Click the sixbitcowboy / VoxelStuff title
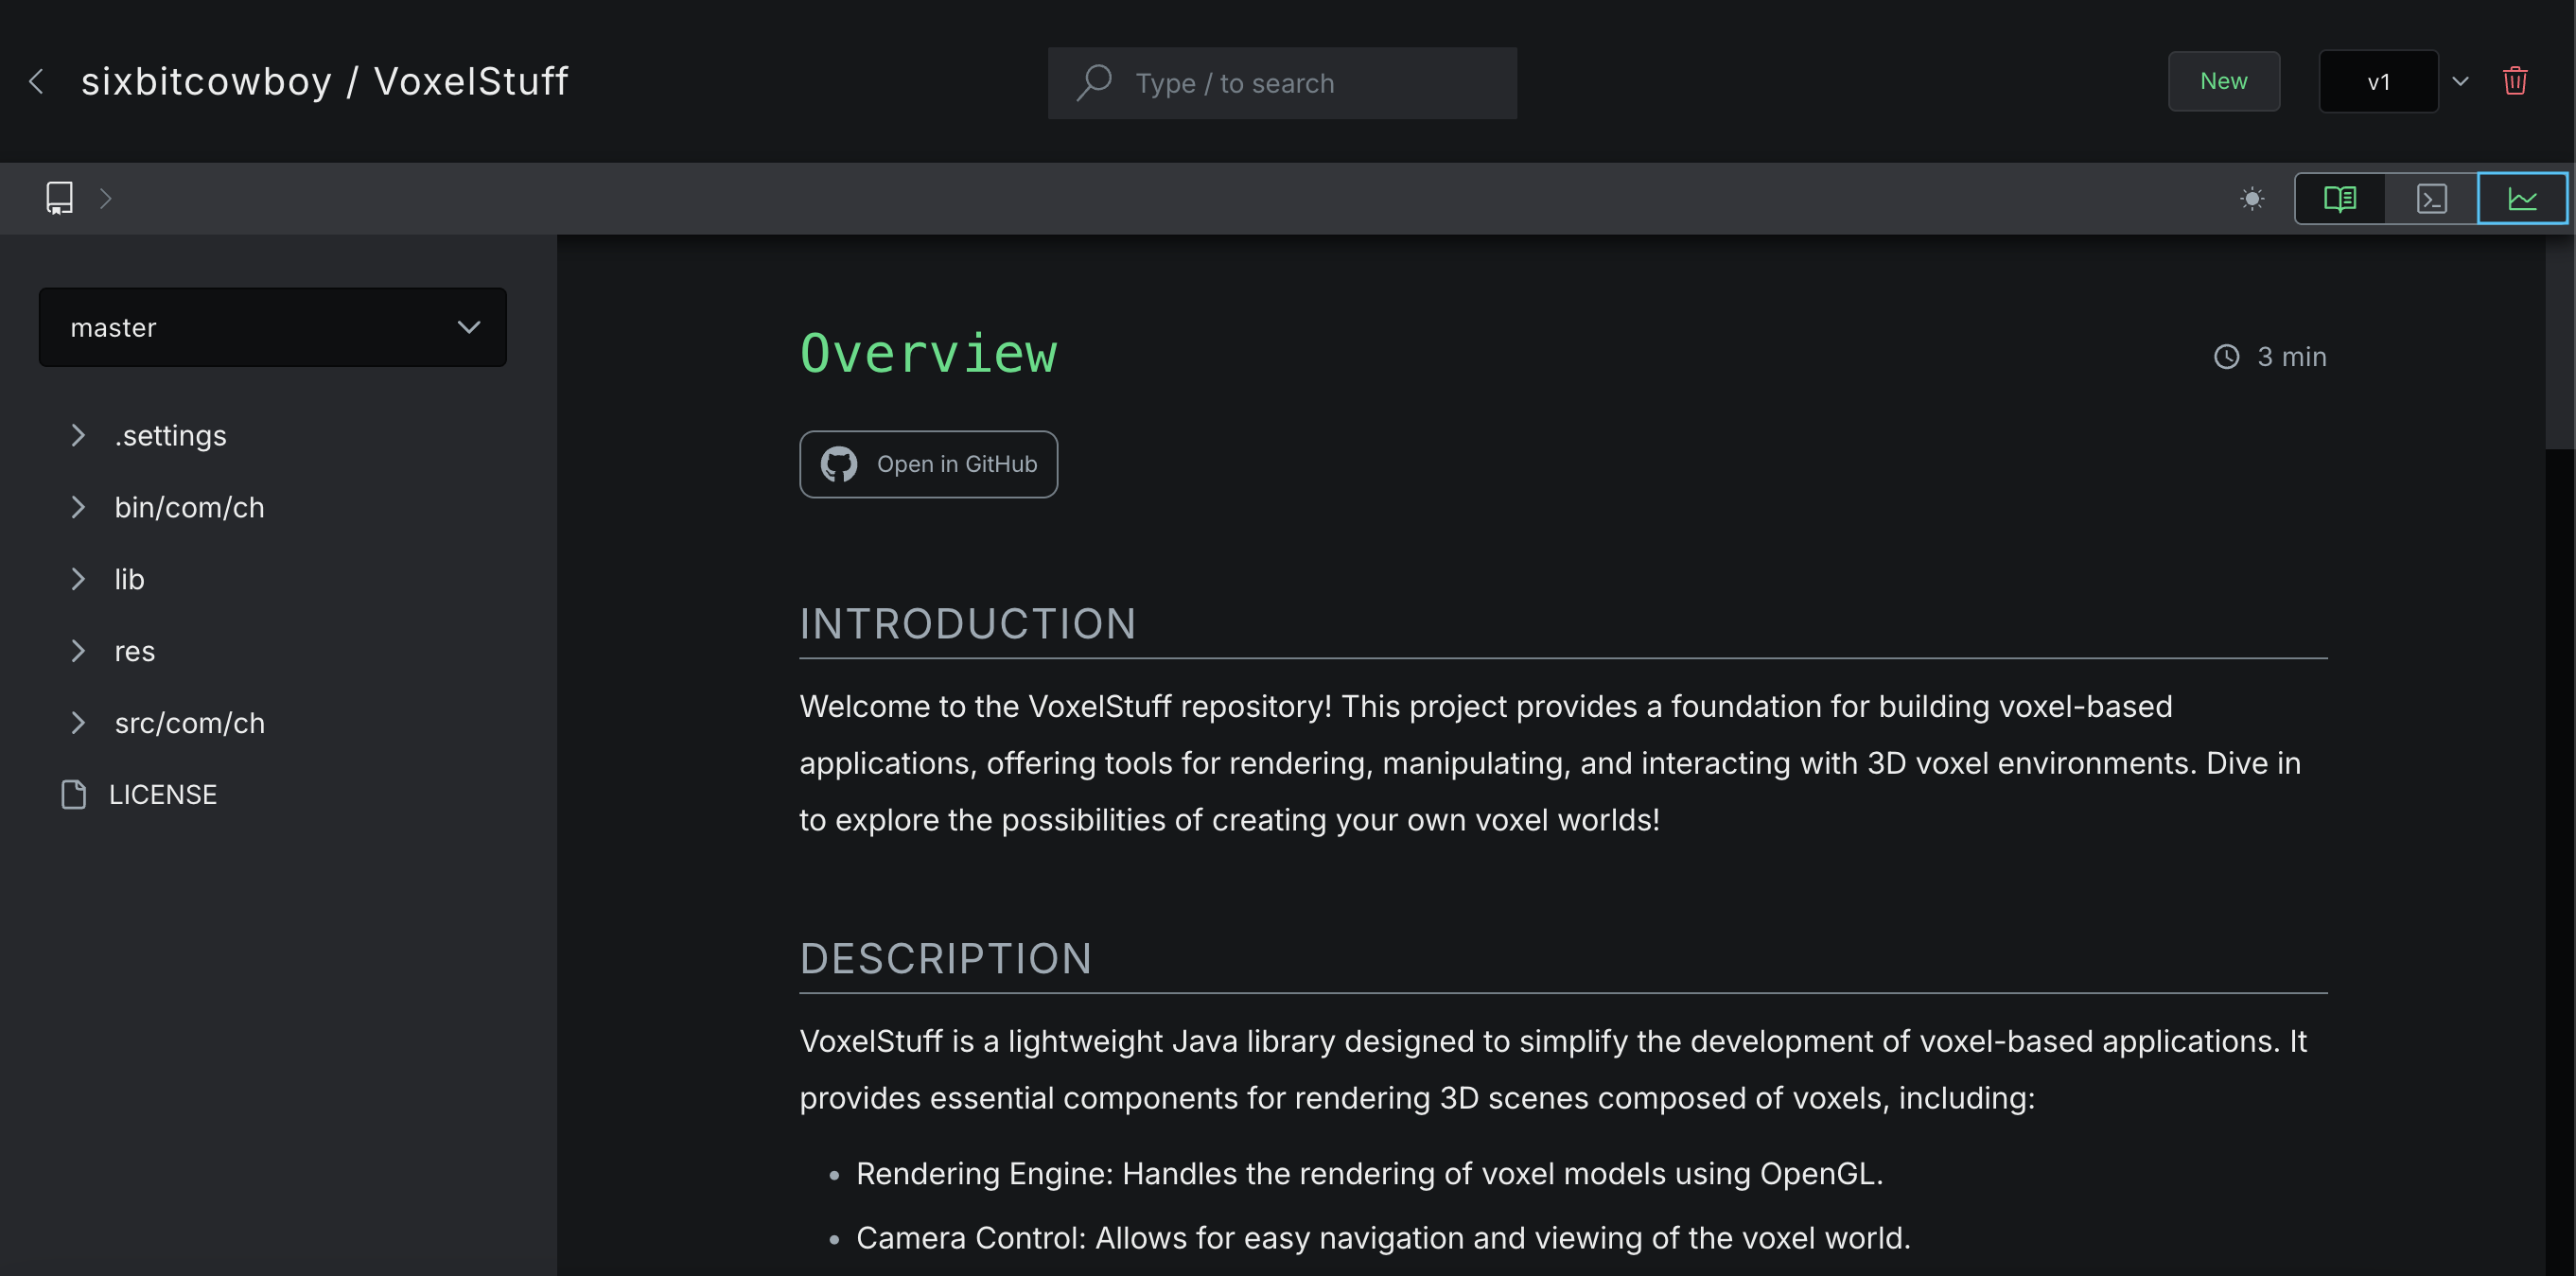 [324, 81]
